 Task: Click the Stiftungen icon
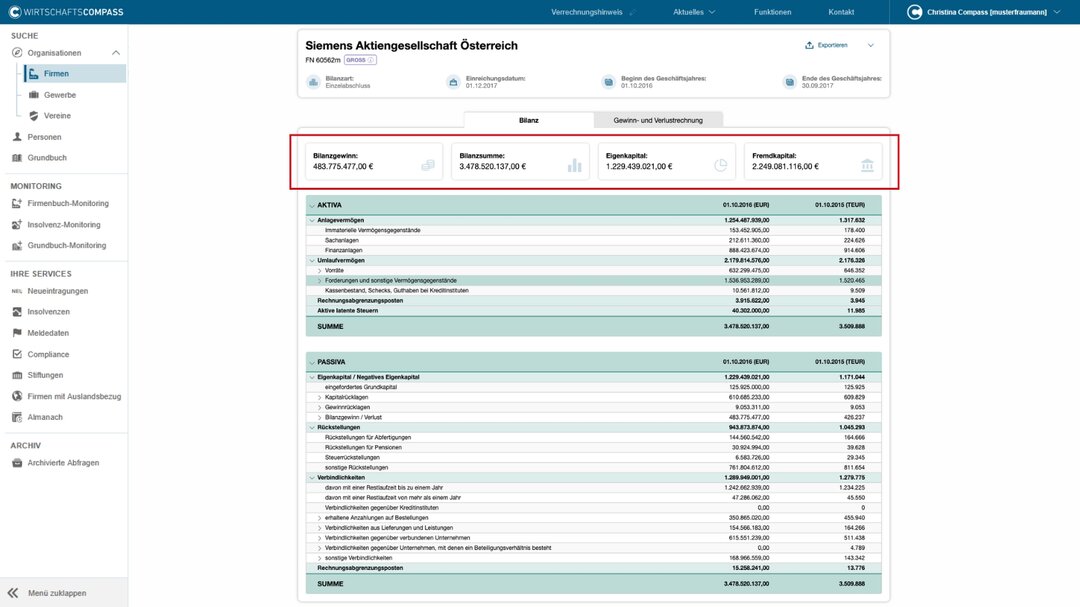coord(17,375)
